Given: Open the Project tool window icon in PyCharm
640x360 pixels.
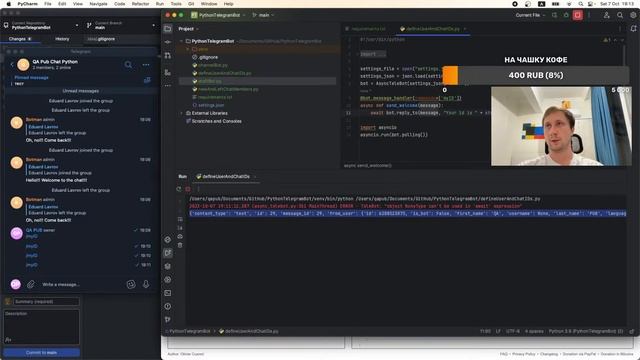Looking at the screenshot, I should [168, 29].
